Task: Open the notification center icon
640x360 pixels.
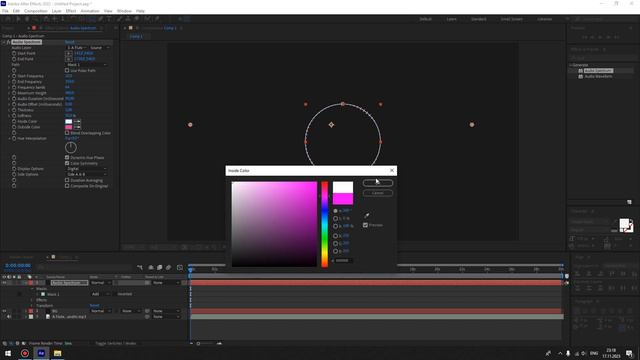Action: (x=629, y=353)
